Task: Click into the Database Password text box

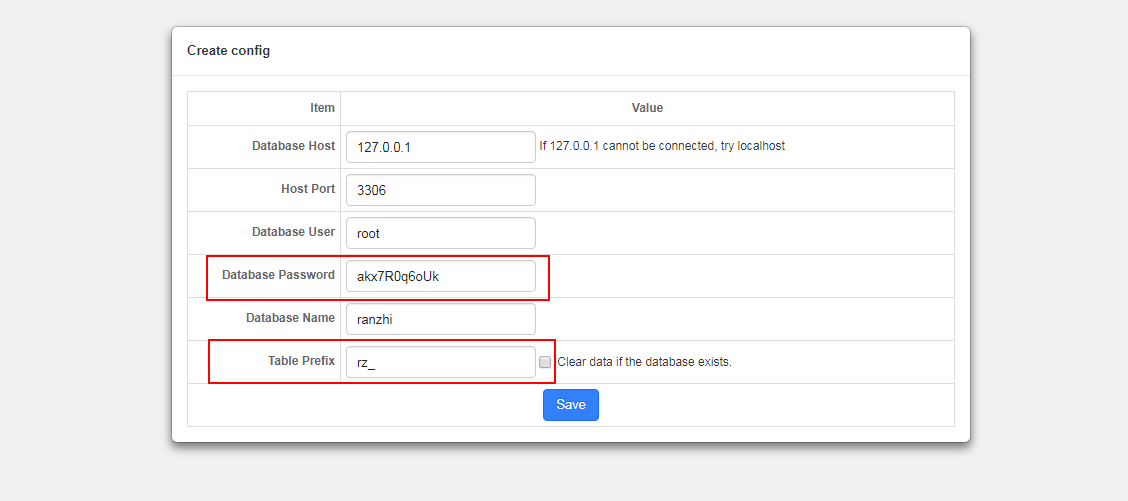Action: (440, 276)
